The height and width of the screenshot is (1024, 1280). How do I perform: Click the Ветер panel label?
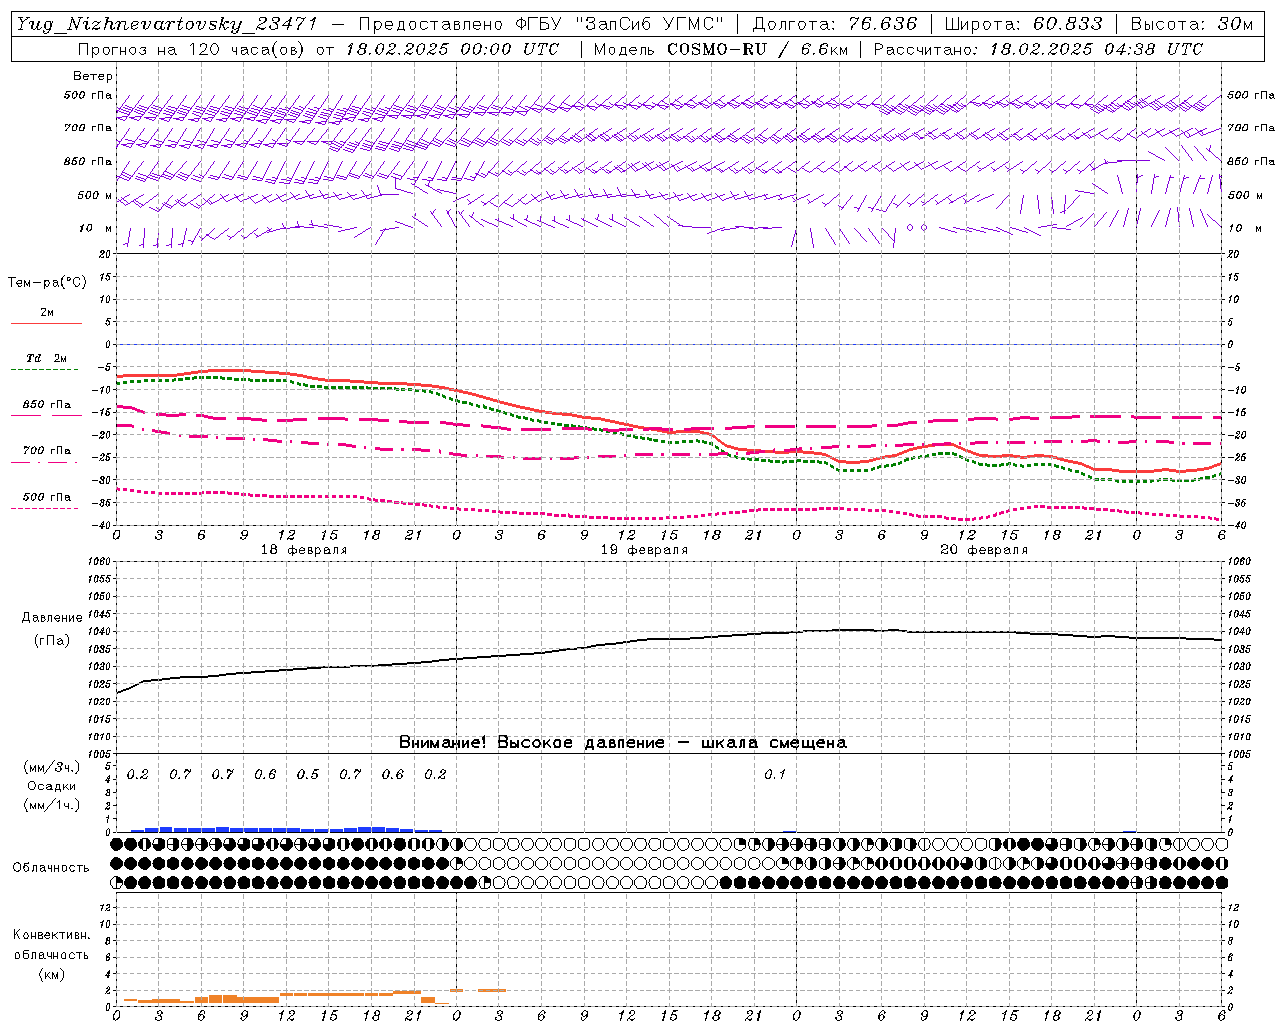point(93,76)
